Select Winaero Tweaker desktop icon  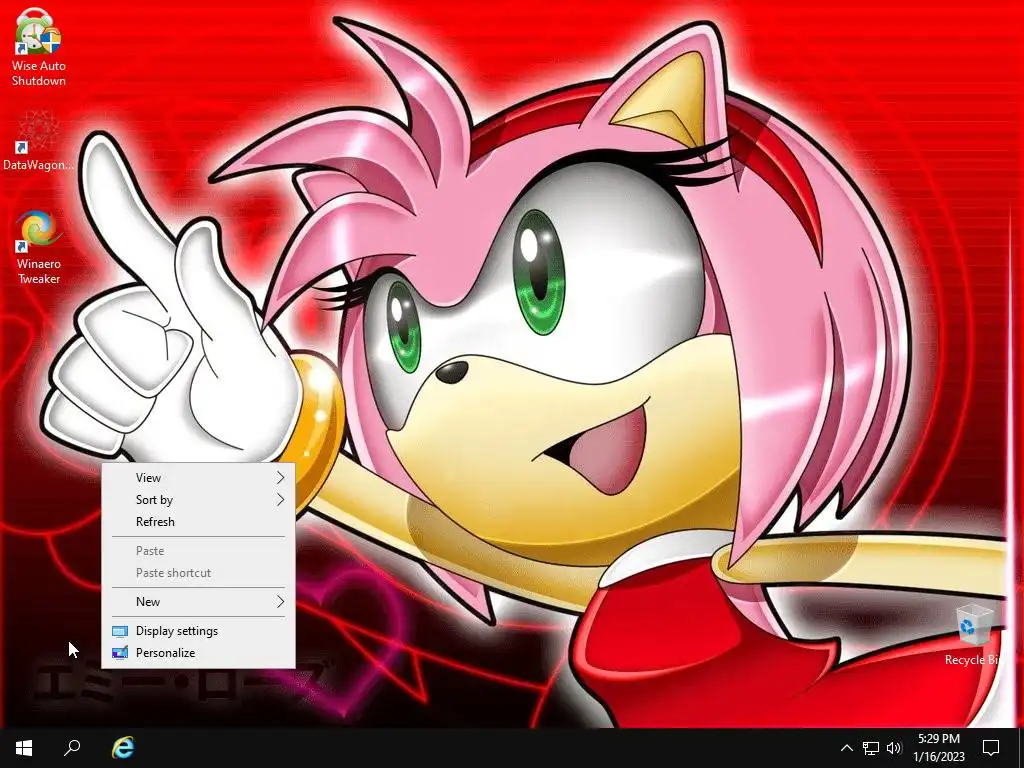[x=39, y=247]
